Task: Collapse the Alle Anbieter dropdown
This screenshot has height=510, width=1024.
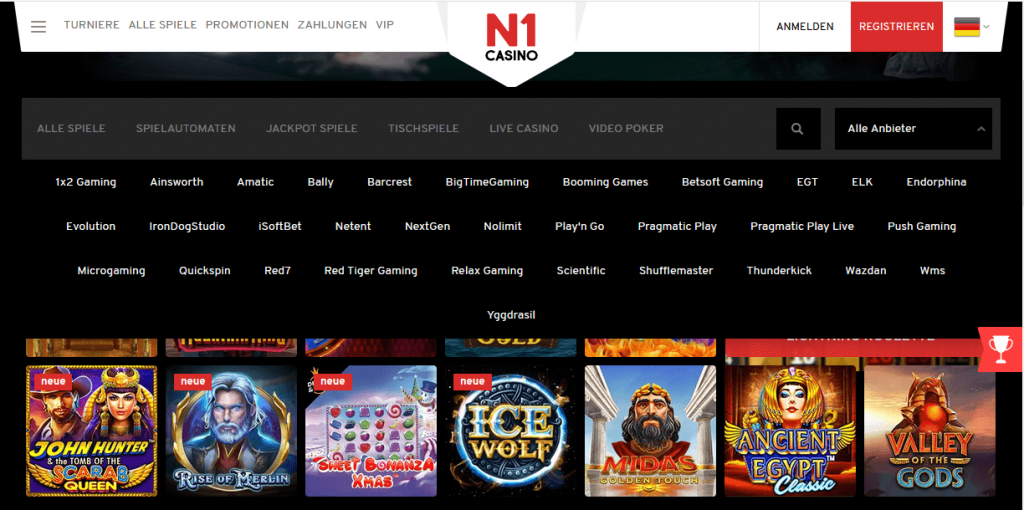Action: click(x=913, y=129)
